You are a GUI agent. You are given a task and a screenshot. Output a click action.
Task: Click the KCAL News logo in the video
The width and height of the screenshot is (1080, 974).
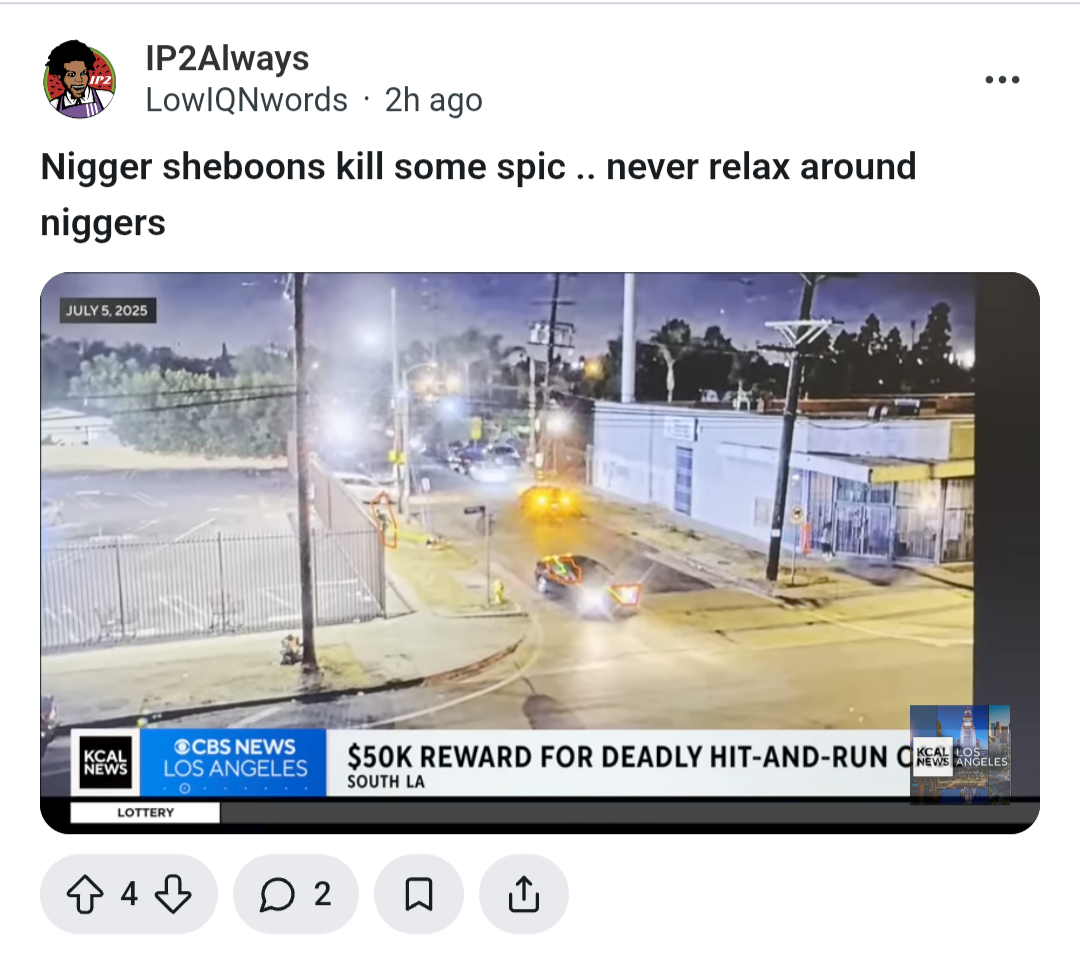[x=105, y=763]
